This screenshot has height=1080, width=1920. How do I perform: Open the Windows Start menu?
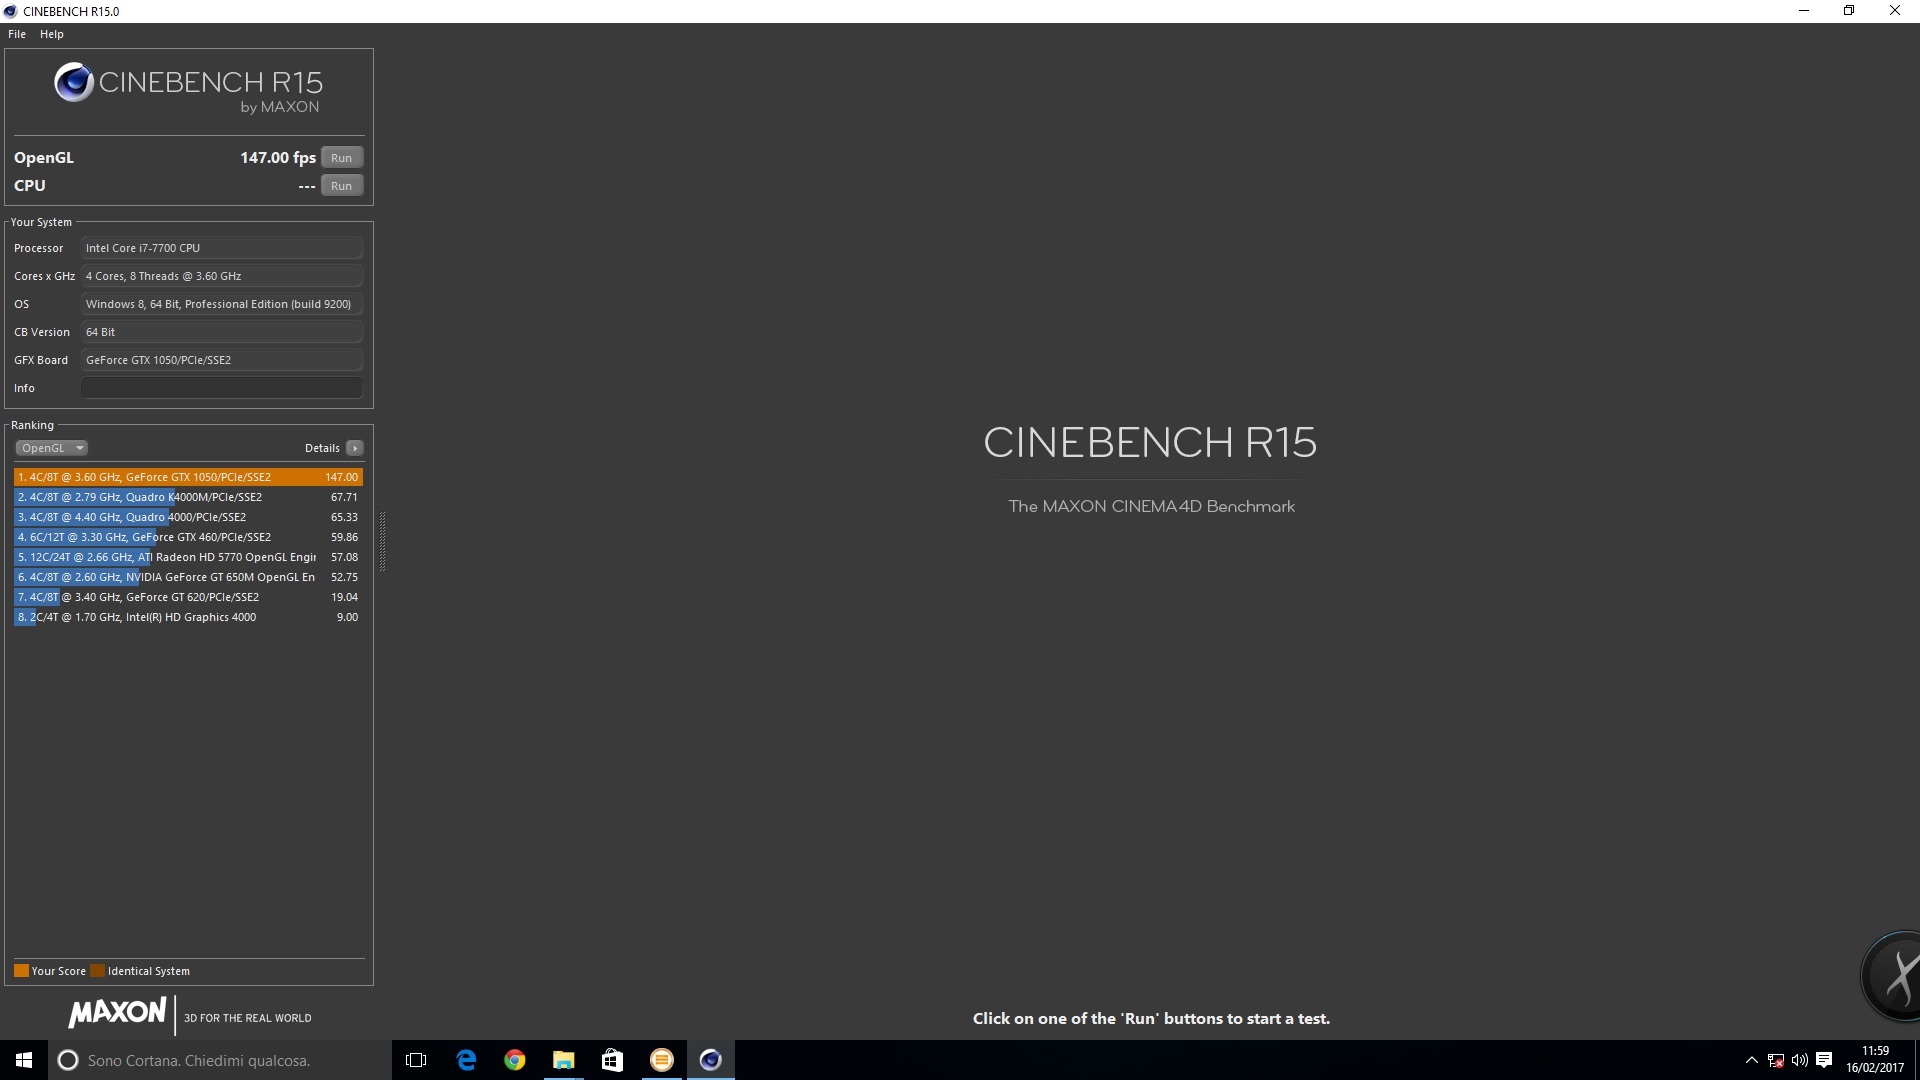(24, 1060)
